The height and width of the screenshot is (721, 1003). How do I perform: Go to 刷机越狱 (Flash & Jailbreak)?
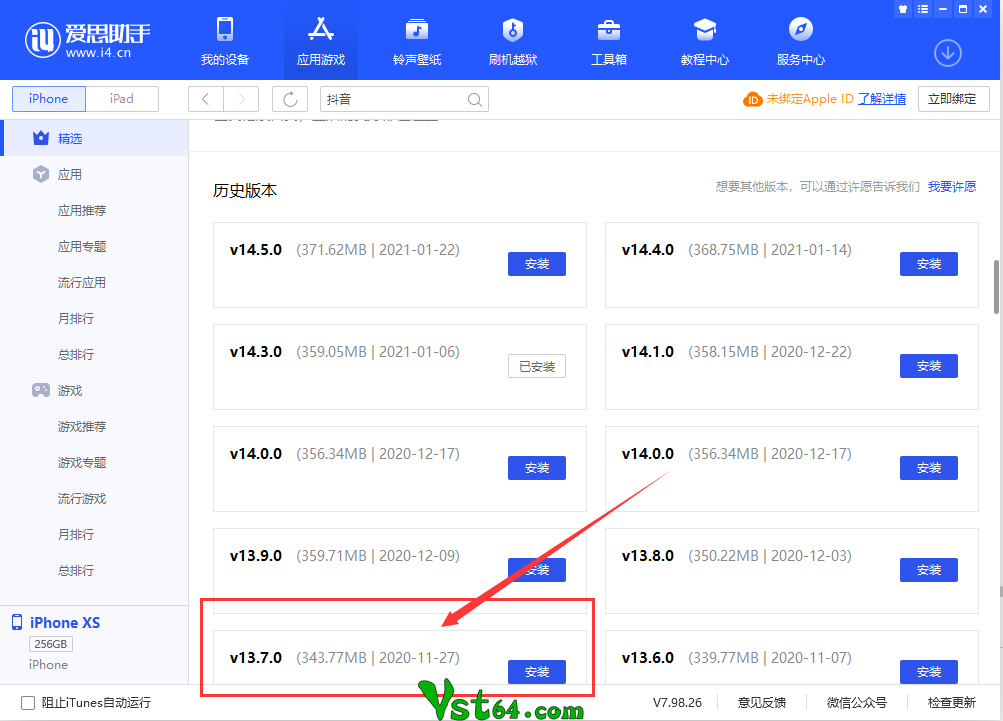[x=512, y=41]
